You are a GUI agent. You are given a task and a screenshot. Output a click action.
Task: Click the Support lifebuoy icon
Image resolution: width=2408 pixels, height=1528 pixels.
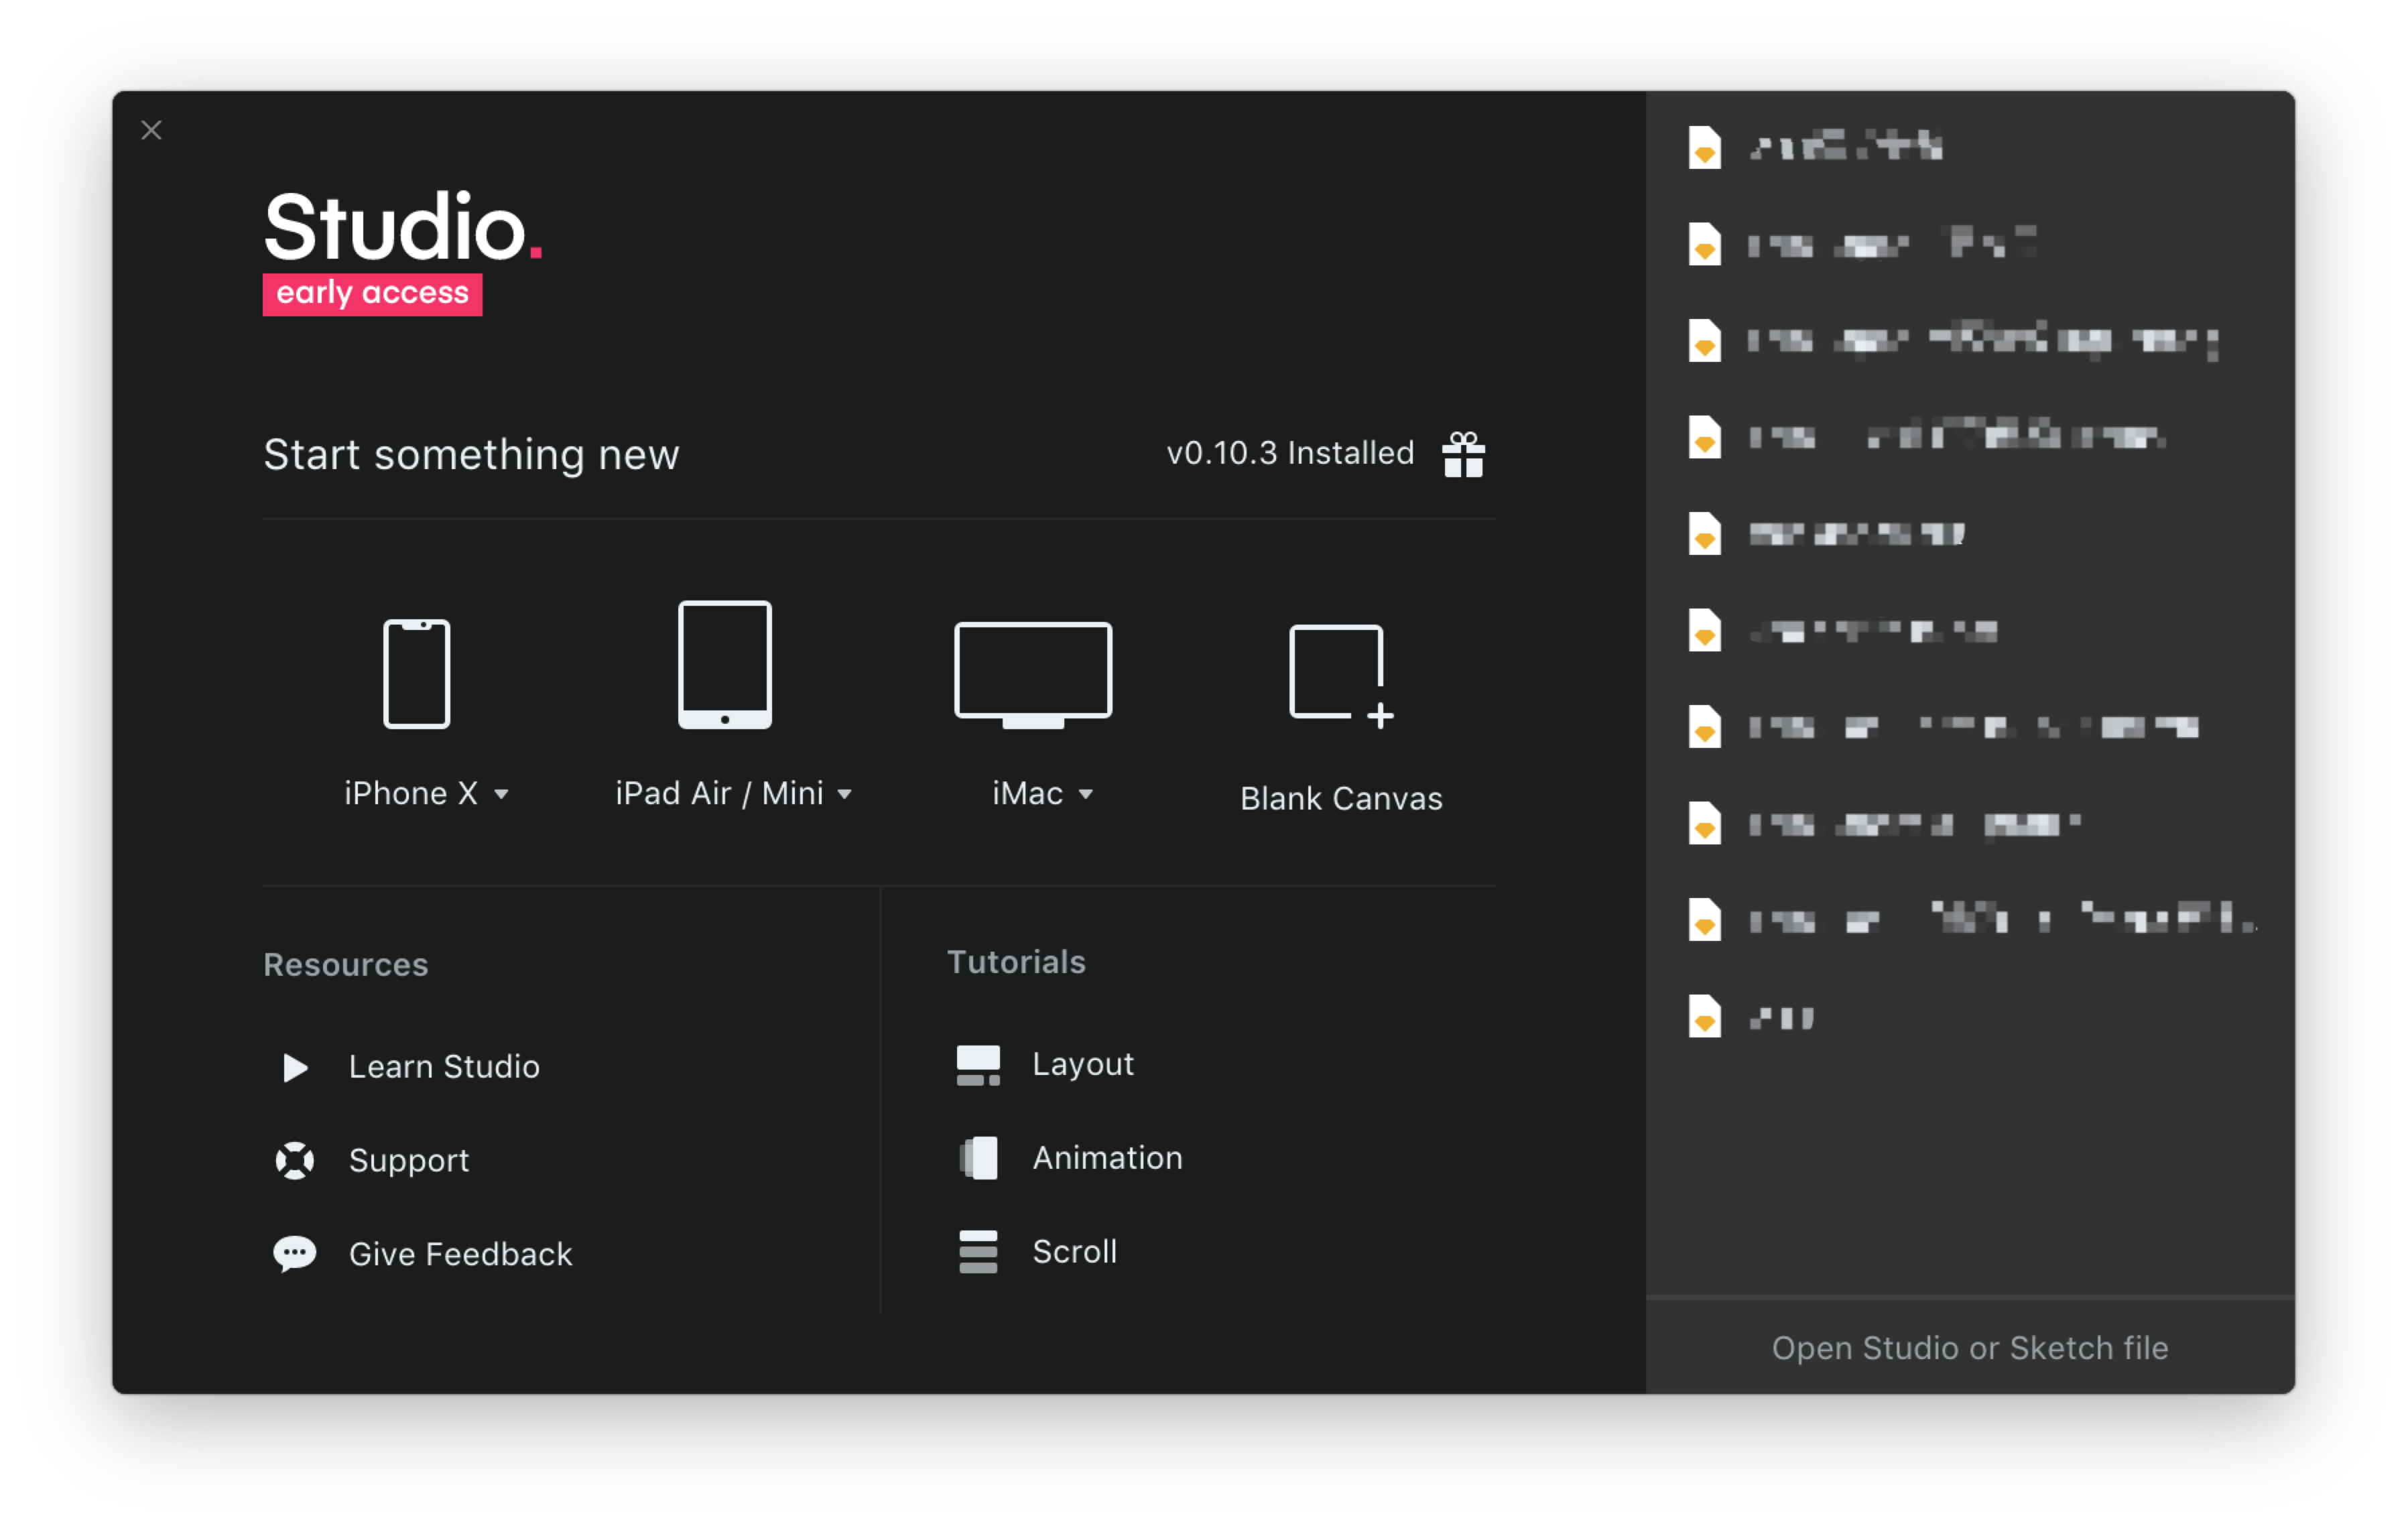[x=294, y=1160]
